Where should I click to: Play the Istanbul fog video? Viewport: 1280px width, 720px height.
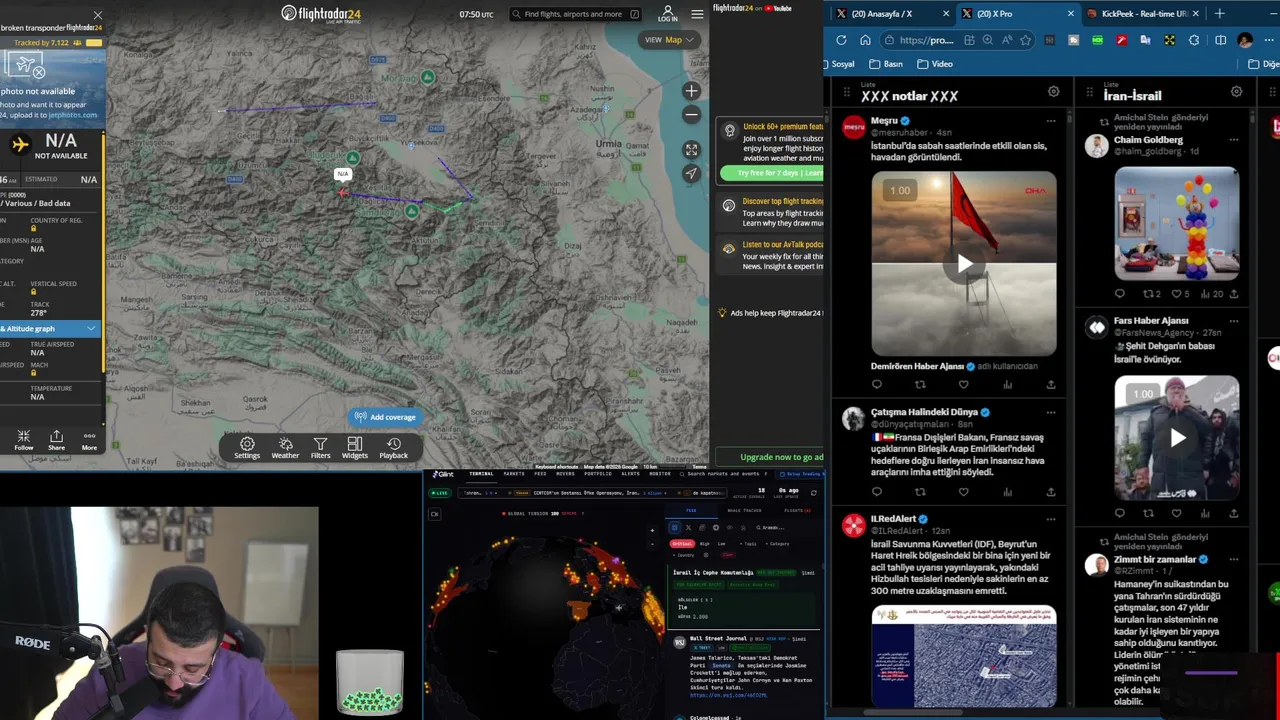tap(964, 264)
